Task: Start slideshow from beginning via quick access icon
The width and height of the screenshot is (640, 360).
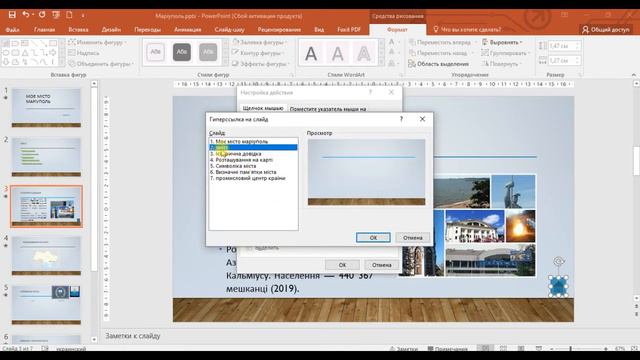Action: (56, 15)
